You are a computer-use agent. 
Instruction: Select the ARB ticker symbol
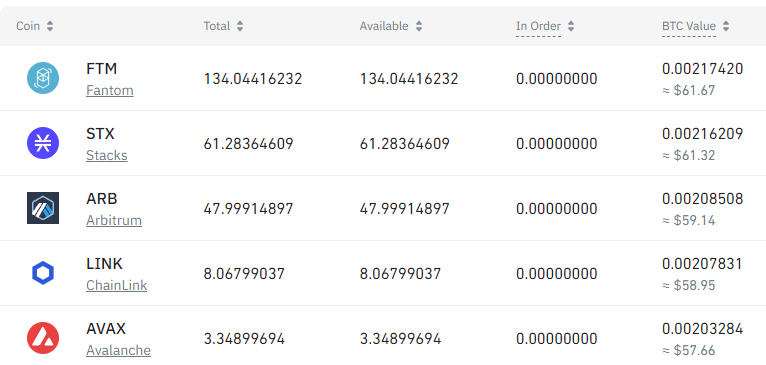[x=102, y=199]
